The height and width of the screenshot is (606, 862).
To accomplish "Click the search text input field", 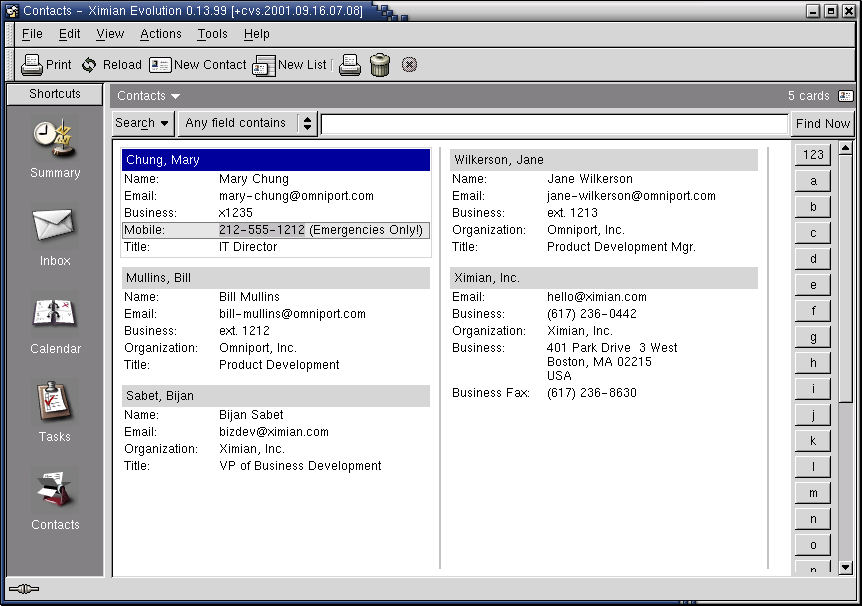I will click(554, 124).
